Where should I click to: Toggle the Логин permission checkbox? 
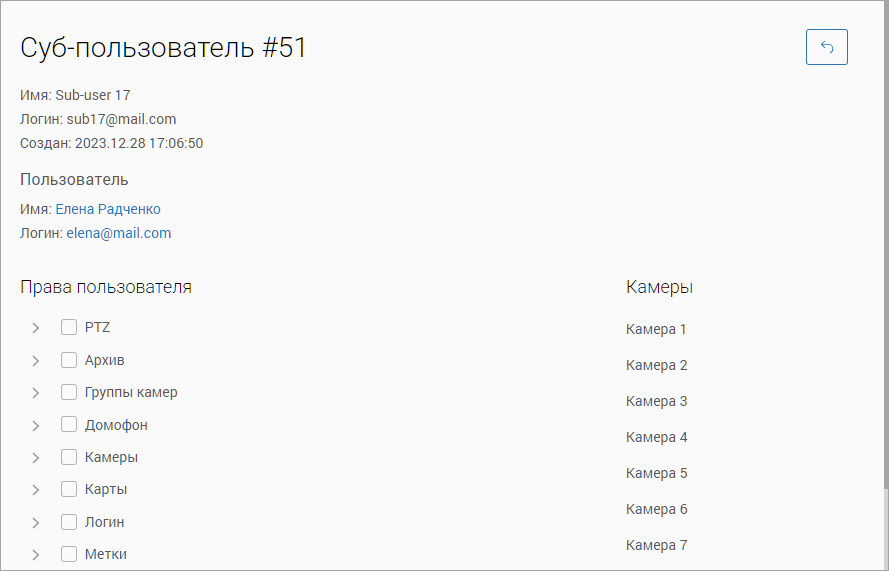[x=69, y=522]
